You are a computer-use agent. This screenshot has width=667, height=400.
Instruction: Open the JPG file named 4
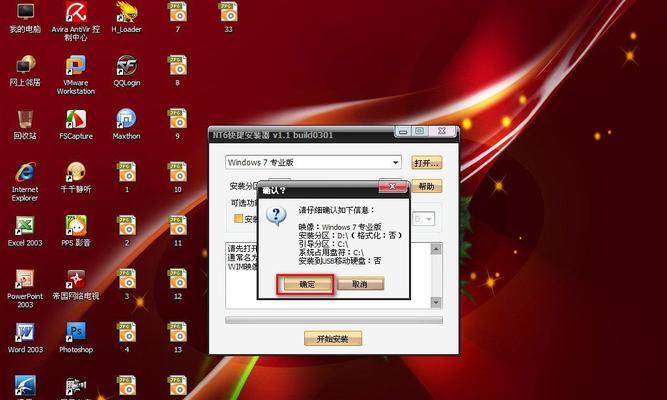click(127, 338)
